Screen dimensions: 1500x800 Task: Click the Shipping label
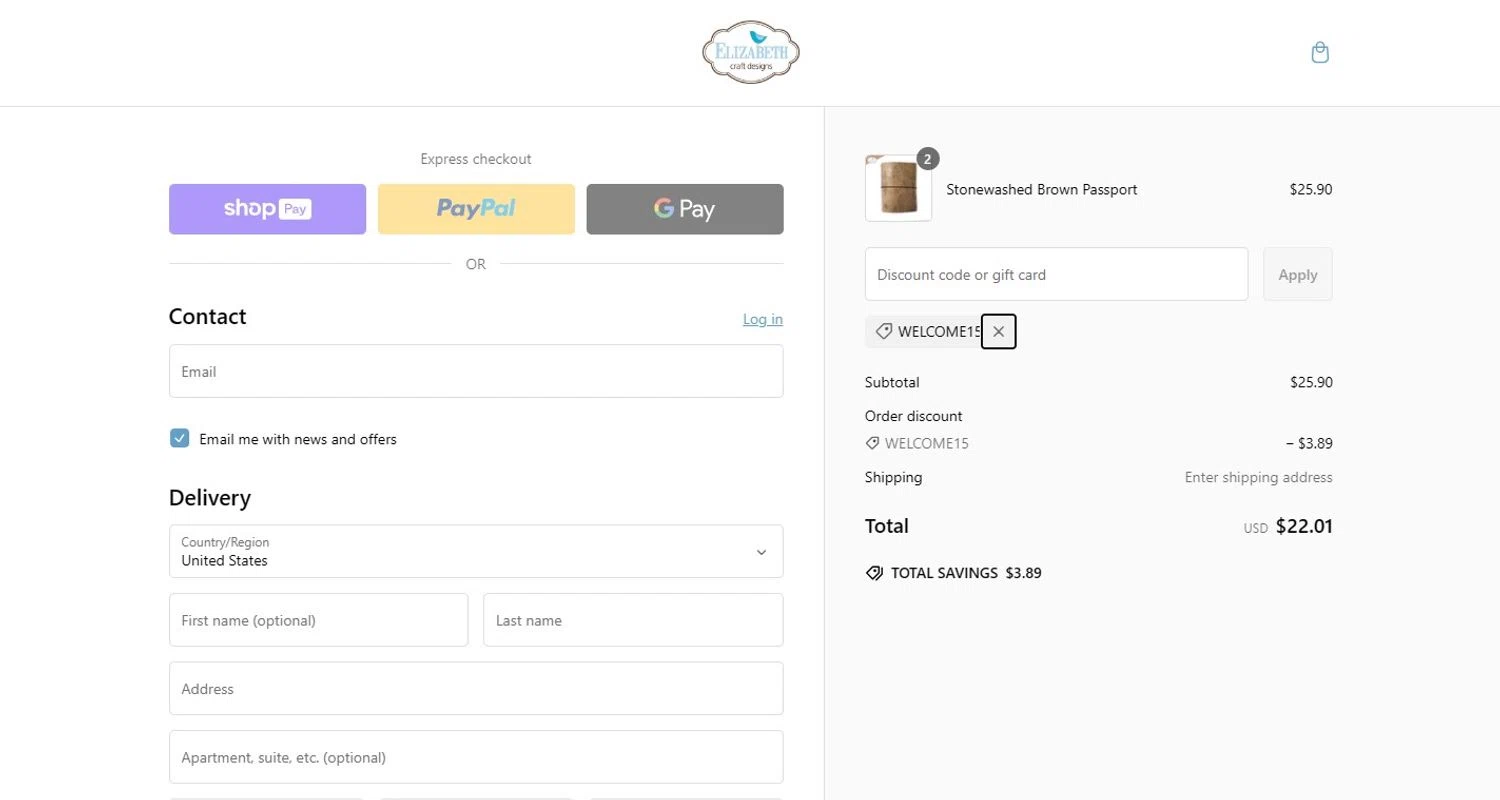tap(894, 477)
